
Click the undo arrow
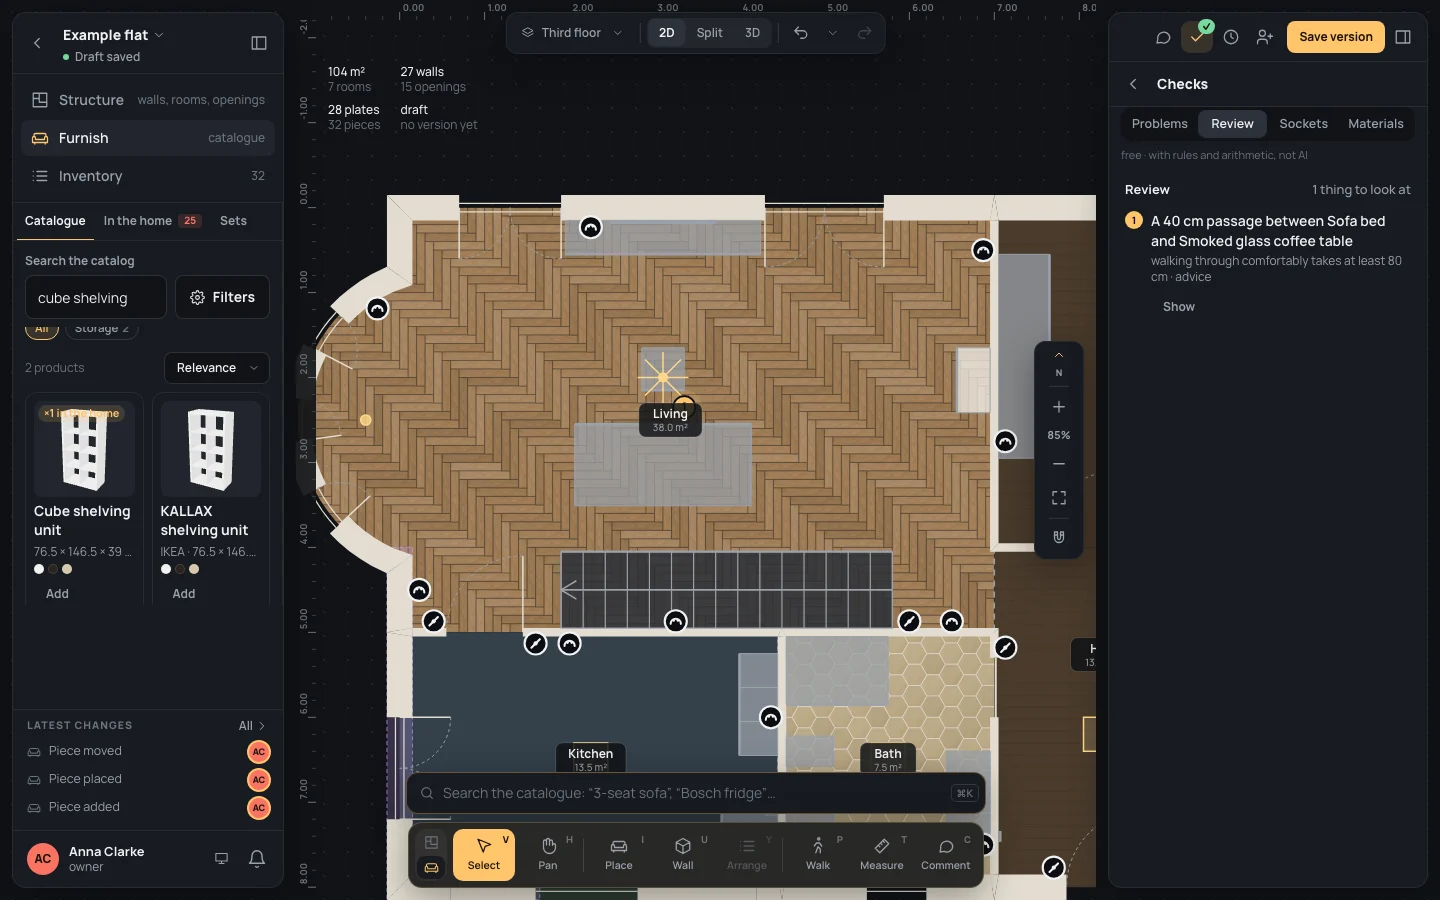click(x=801, y=33)
